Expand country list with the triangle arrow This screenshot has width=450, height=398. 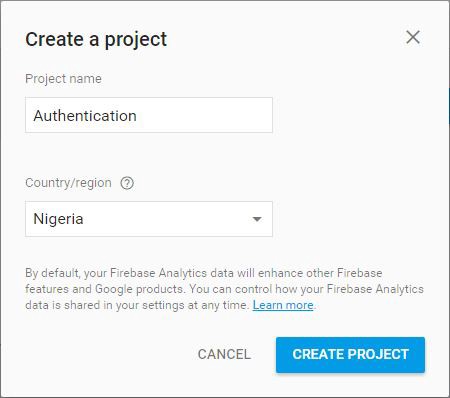coord(257,219)
